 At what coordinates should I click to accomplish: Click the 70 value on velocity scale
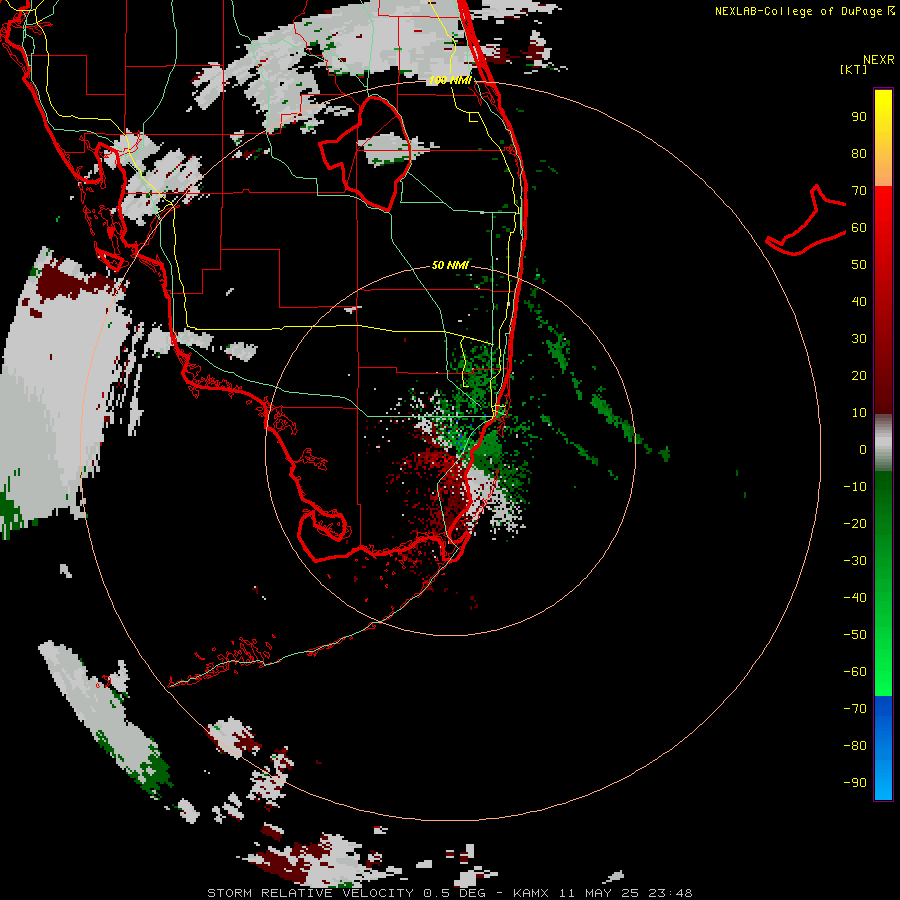pos(859,191)
